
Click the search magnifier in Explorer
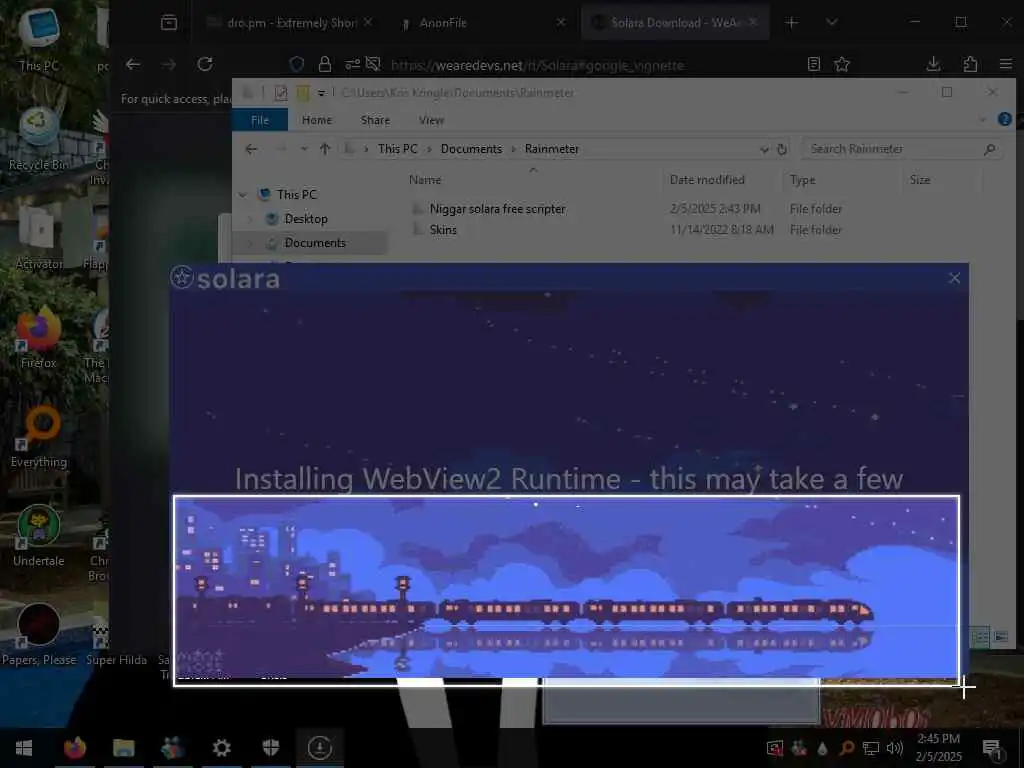[x=989, y=149]
